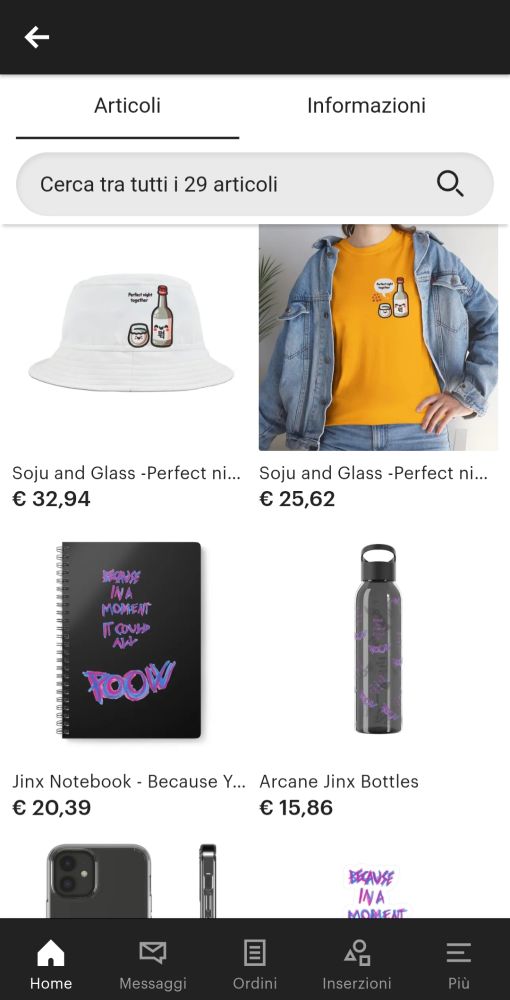This screenshot has height=1000, width=510.
Task: Focus the 'Cerca tra tutti i 29 articoli' field
Action: [255, 184]
